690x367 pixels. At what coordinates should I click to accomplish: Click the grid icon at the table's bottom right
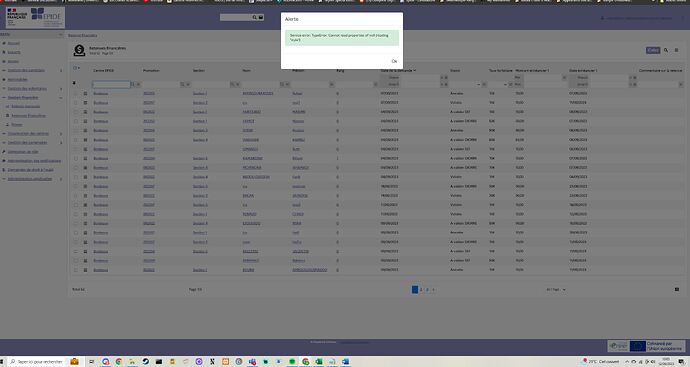pyautogui.click(x=677, y=290)
